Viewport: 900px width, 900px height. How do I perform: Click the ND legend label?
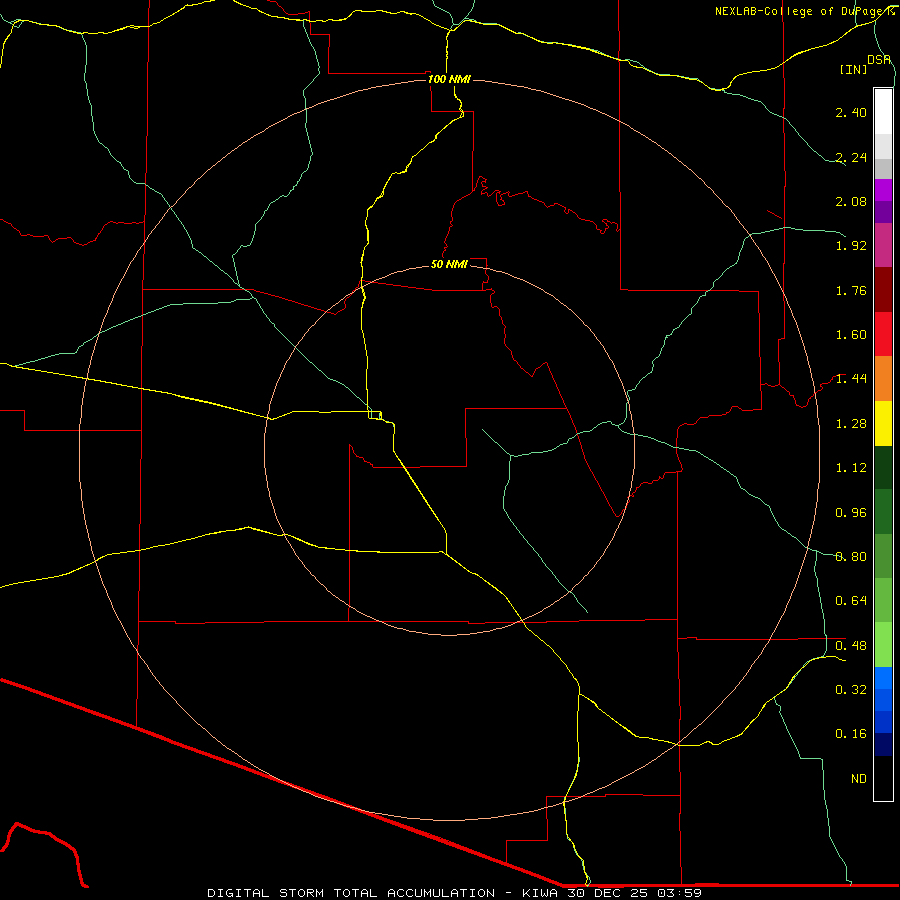(859, 779)
